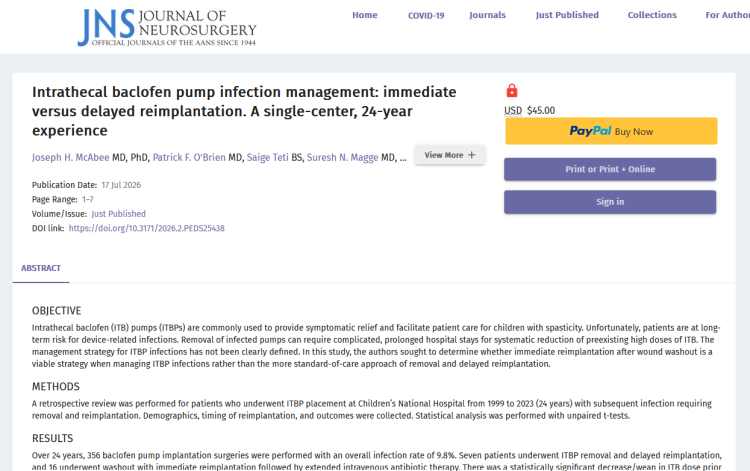The height and width of the screenshot is (471, 750).
Task: Click the $45.00 price text
Action: [541, 110]
